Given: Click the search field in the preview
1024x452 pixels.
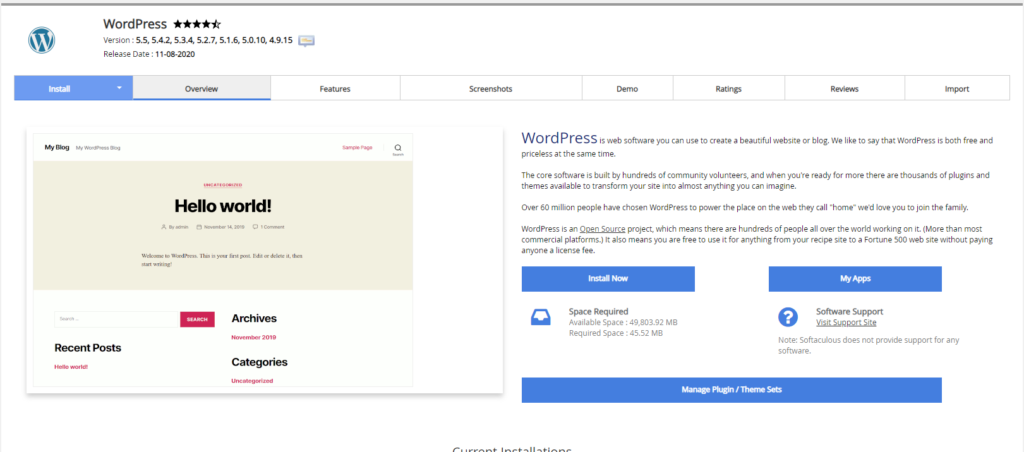Looking at the screenshot, I should pyautogui.click(x=117, y=319).
